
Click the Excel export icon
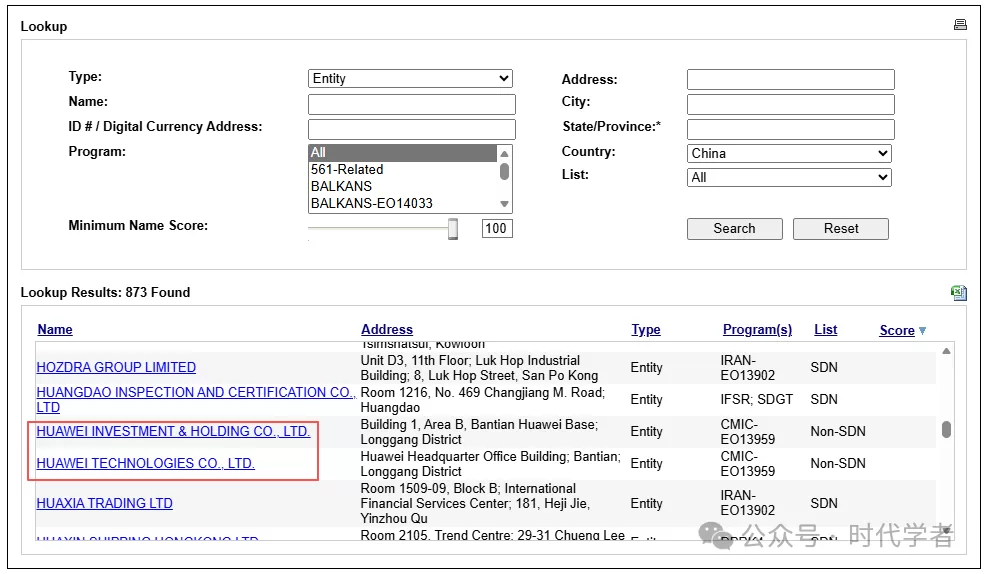(958, 292)
